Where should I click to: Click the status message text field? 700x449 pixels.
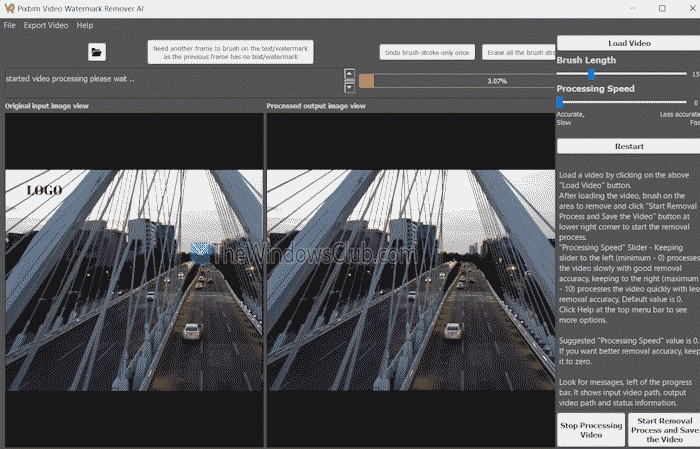174,81
